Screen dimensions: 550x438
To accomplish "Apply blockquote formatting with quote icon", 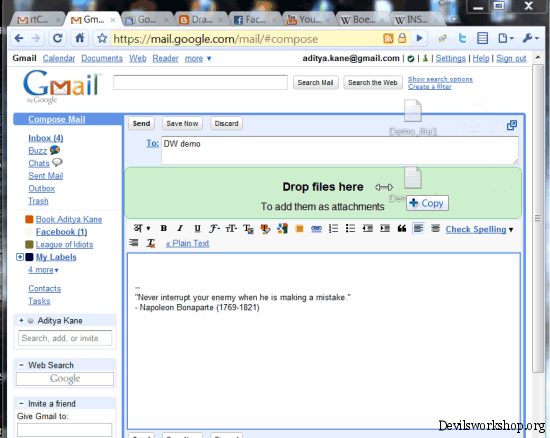I will pyautogui.click(x=402, y=229).
